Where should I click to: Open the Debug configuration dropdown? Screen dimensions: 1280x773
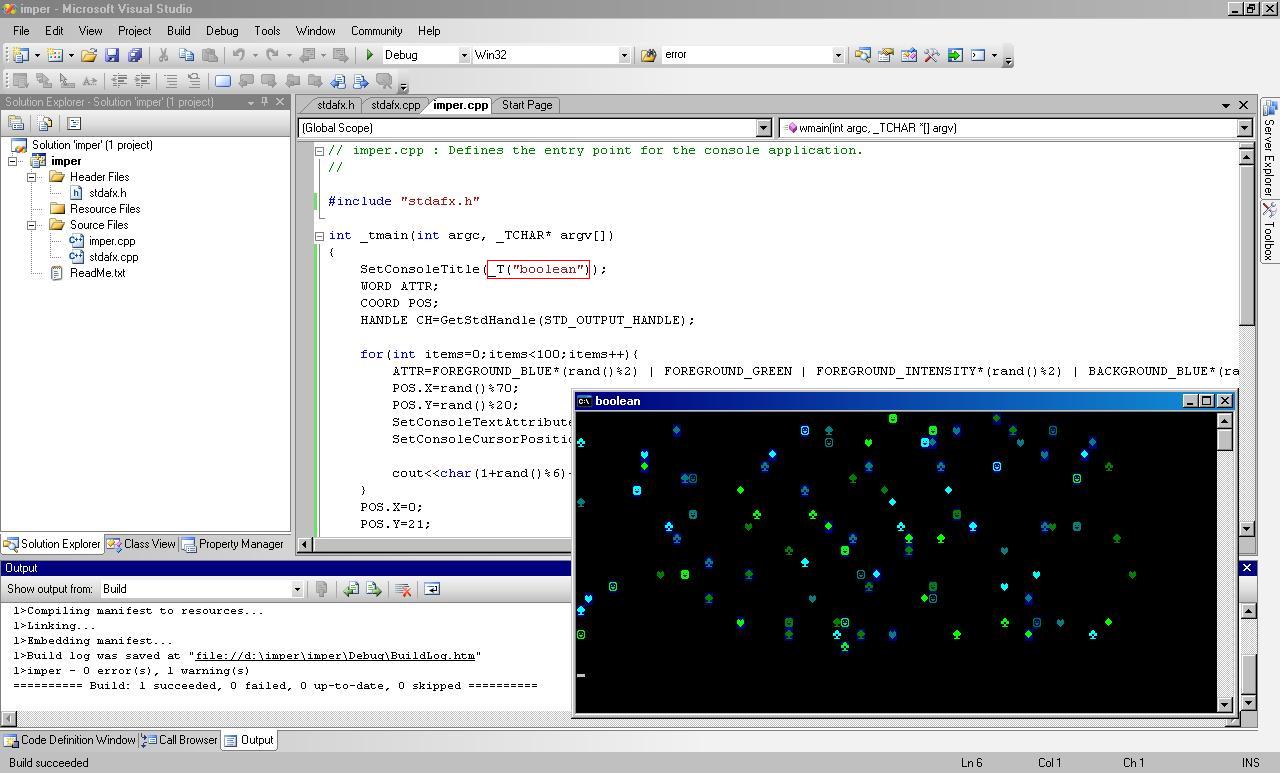pyautogui.click(x=463, y=55)
